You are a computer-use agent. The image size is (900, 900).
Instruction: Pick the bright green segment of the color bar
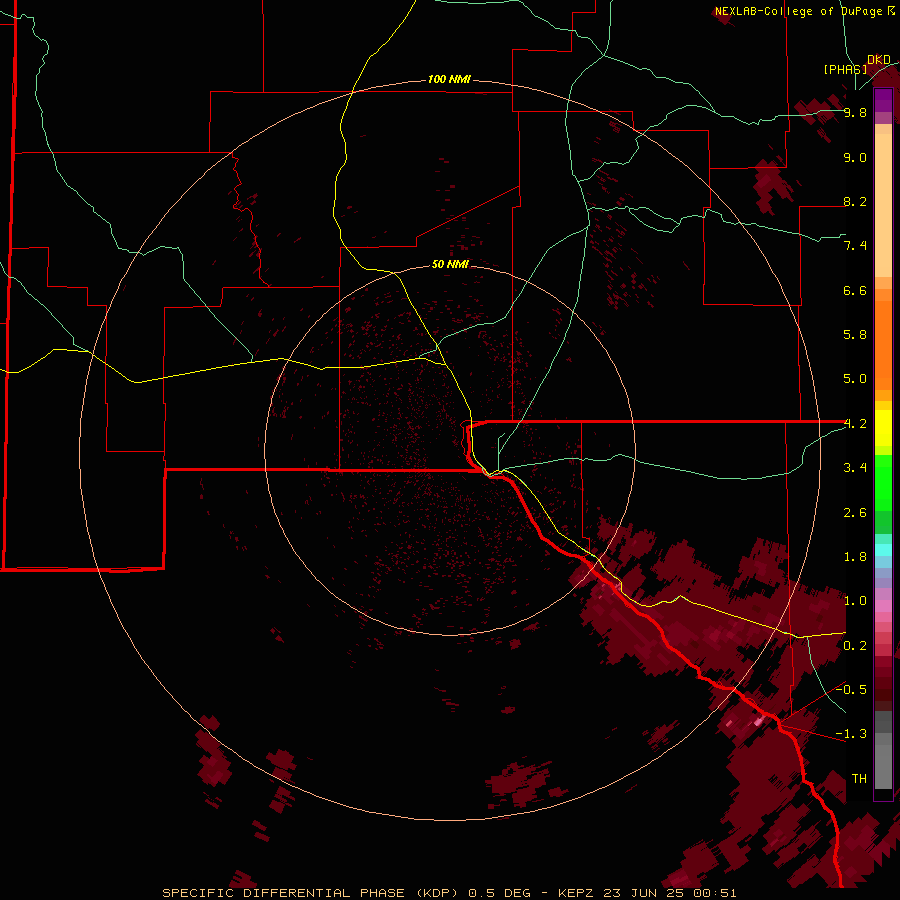point(883,482)
